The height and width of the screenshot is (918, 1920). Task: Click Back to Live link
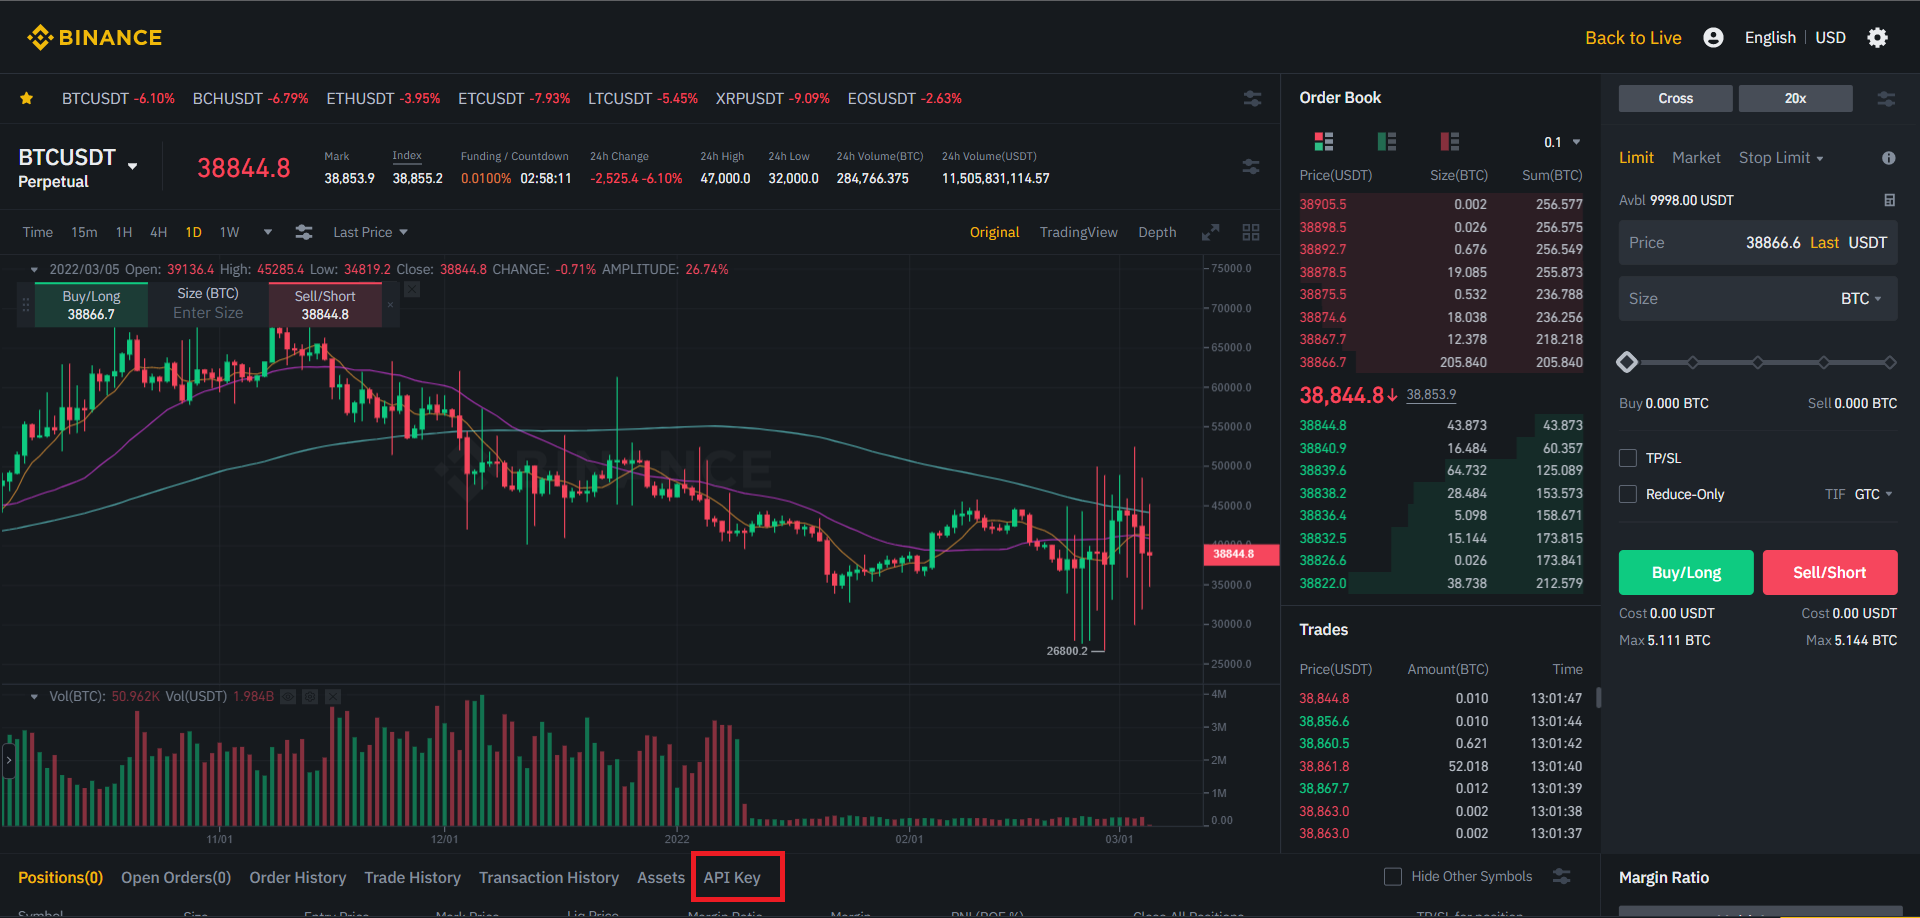click(x=1633, y=38)
